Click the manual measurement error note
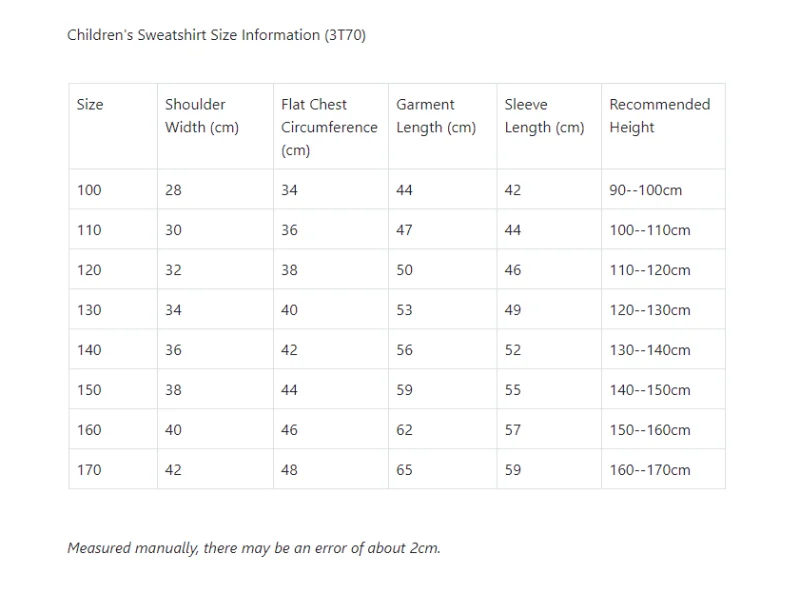This screenshot has height=594, width=800. tap(254, 548)
